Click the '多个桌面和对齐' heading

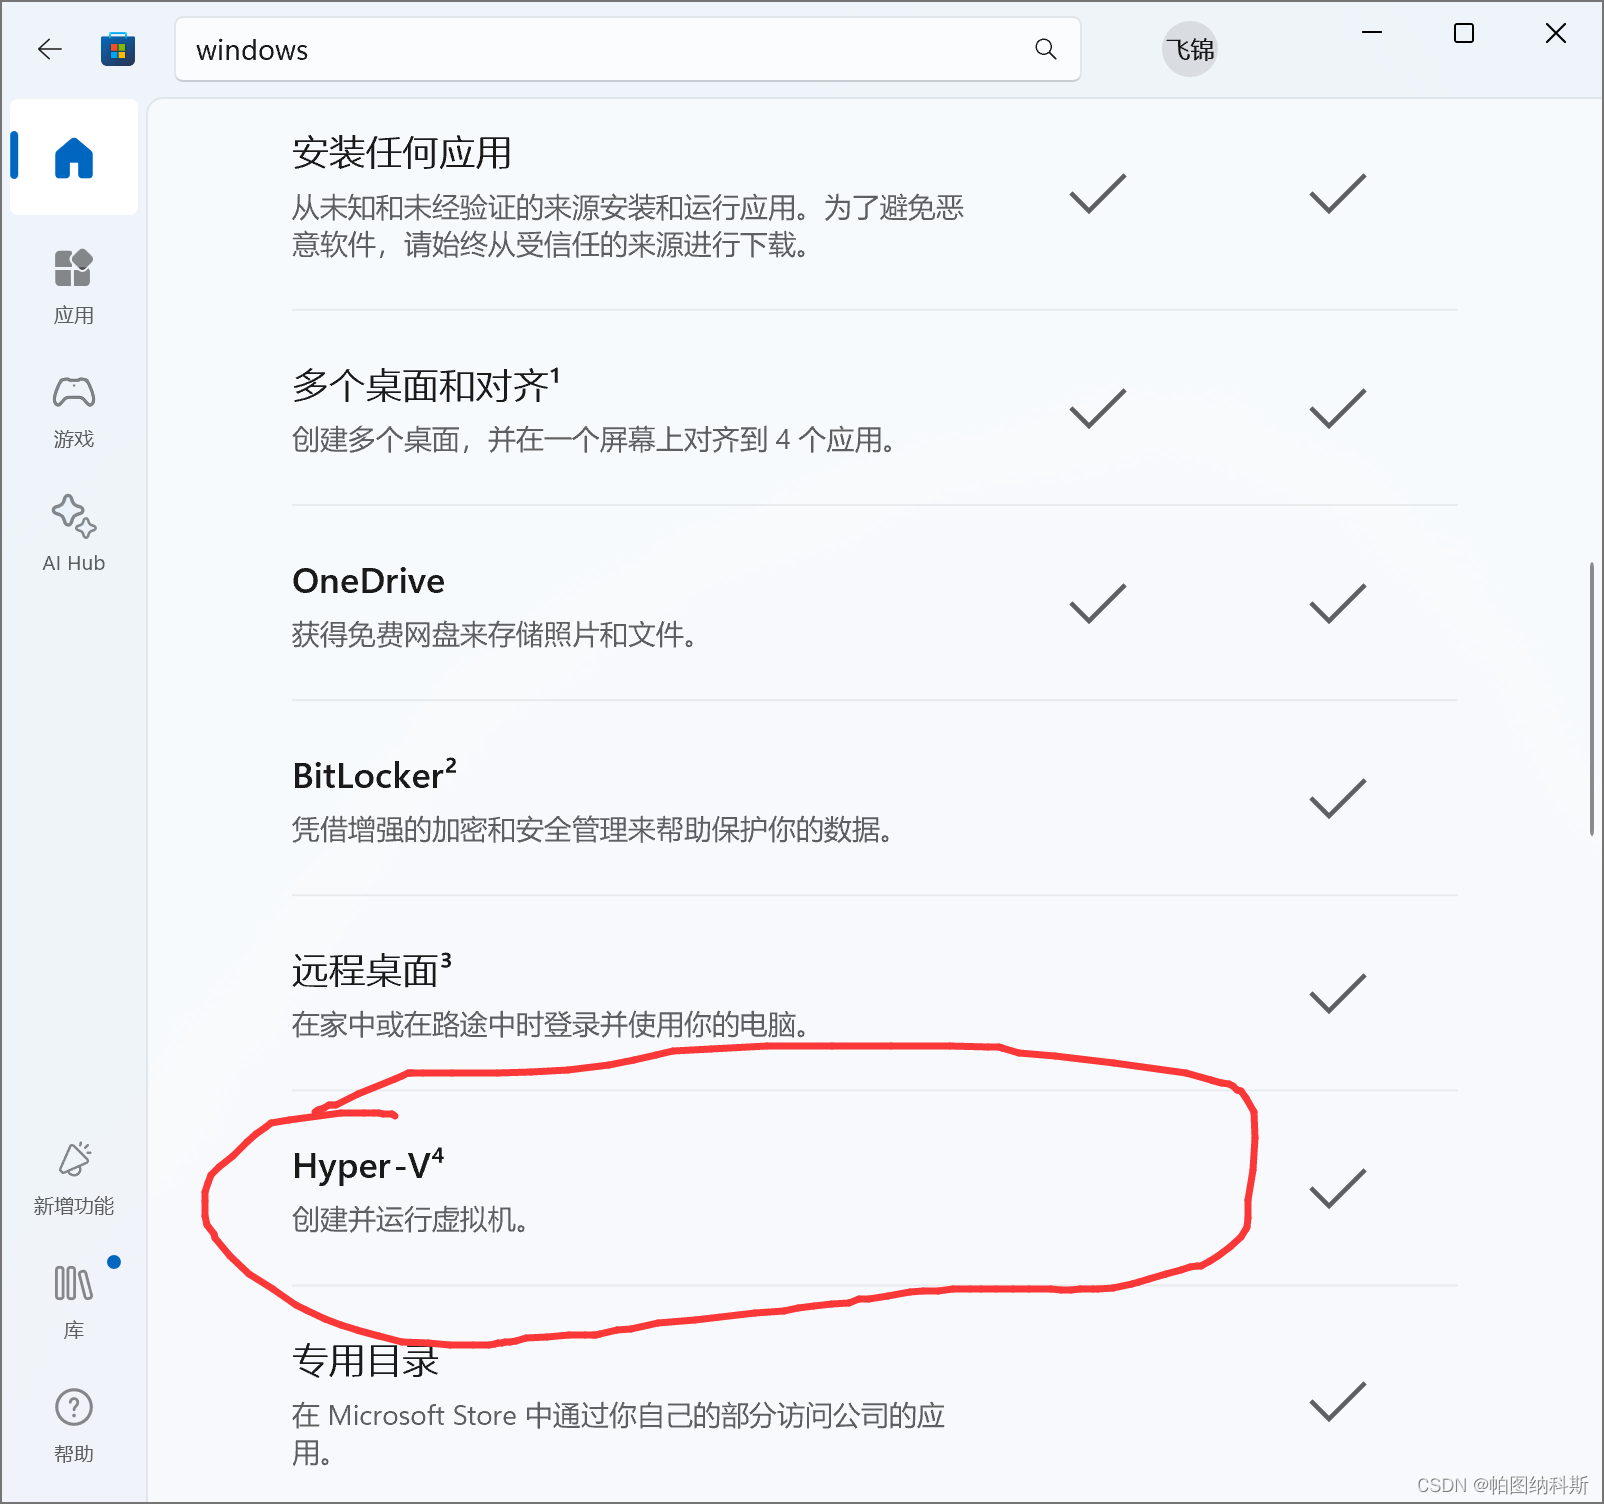(x=426, y=385)
